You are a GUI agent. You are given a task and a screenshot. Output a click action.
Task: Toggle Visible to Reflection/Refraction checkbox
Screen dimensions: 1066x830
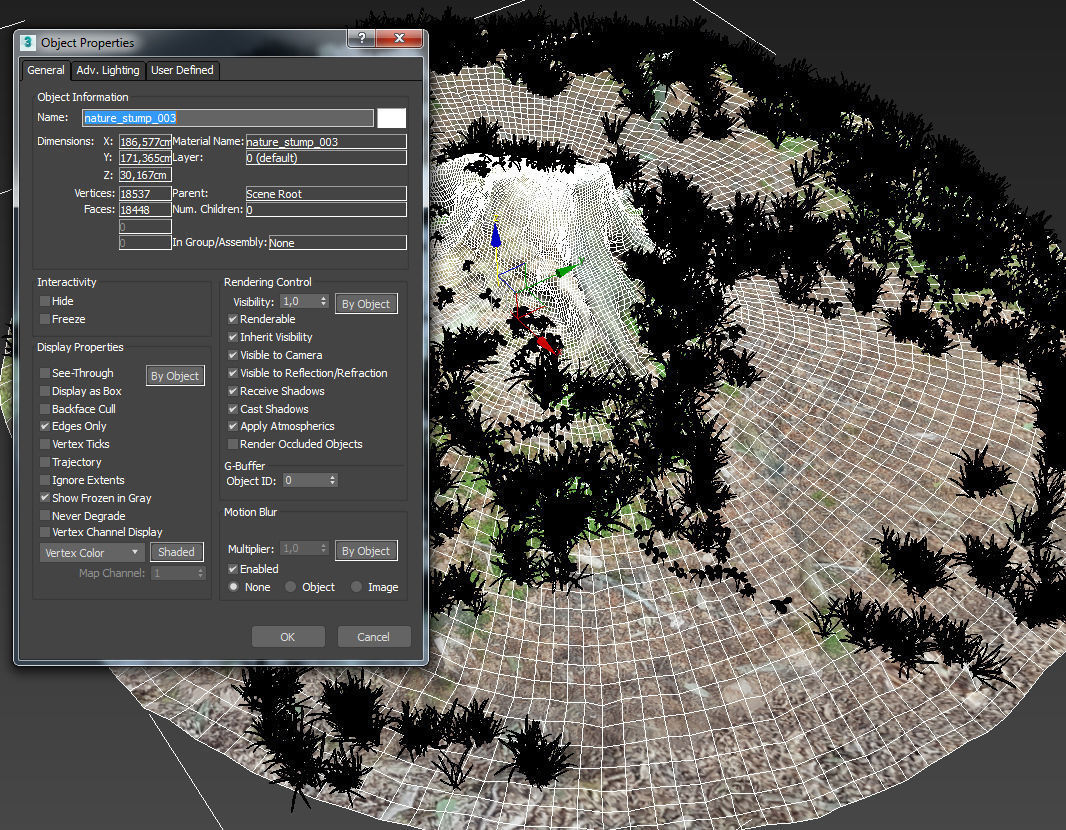tap(233, 373)
